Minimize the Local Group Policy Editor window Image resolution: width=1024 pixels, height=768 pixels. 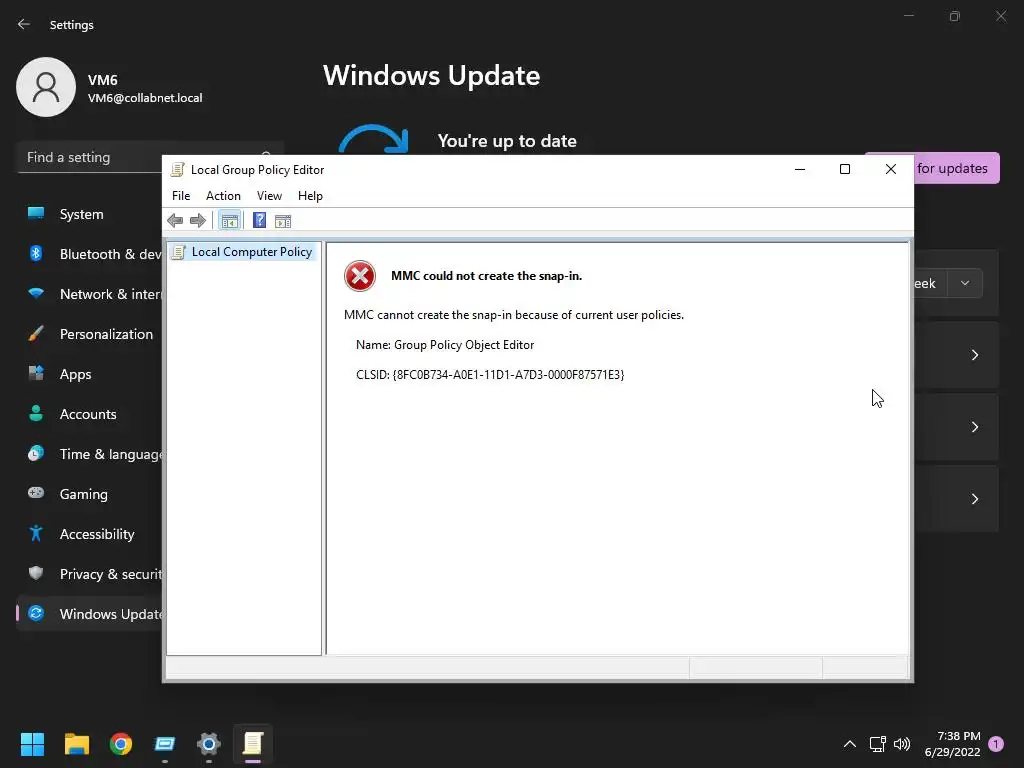(800, 169)
